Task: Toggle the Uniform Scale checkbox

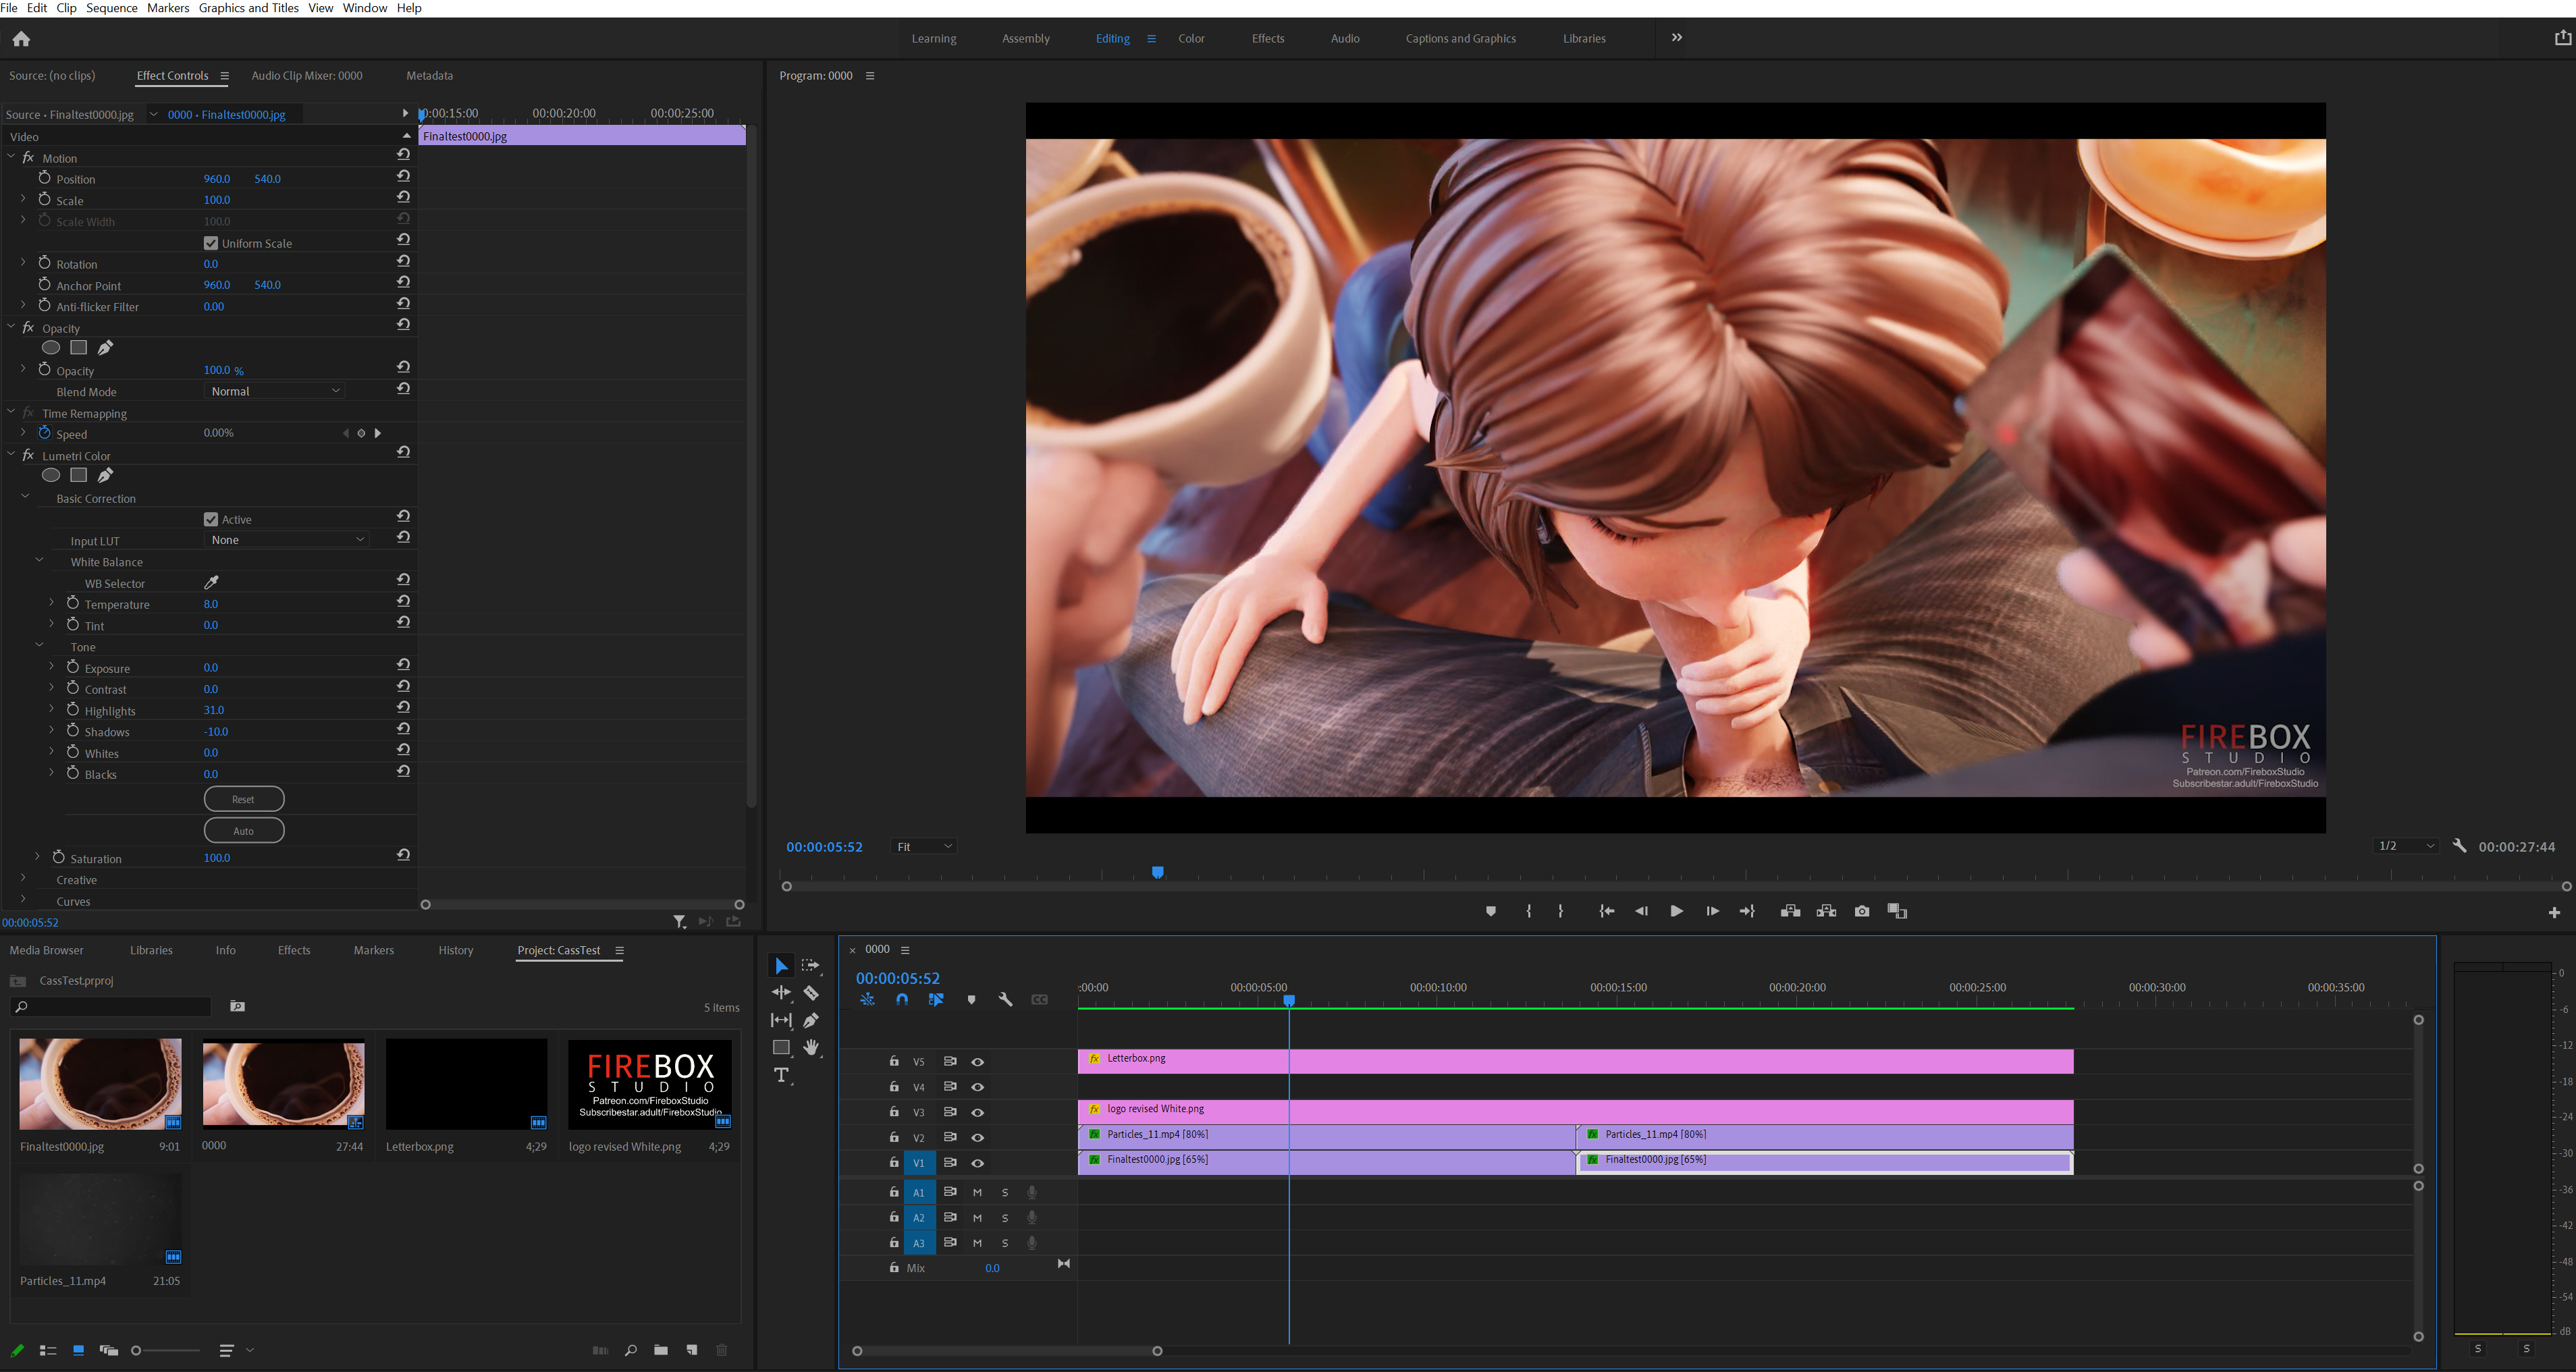Action: click(x=211, y=243)
